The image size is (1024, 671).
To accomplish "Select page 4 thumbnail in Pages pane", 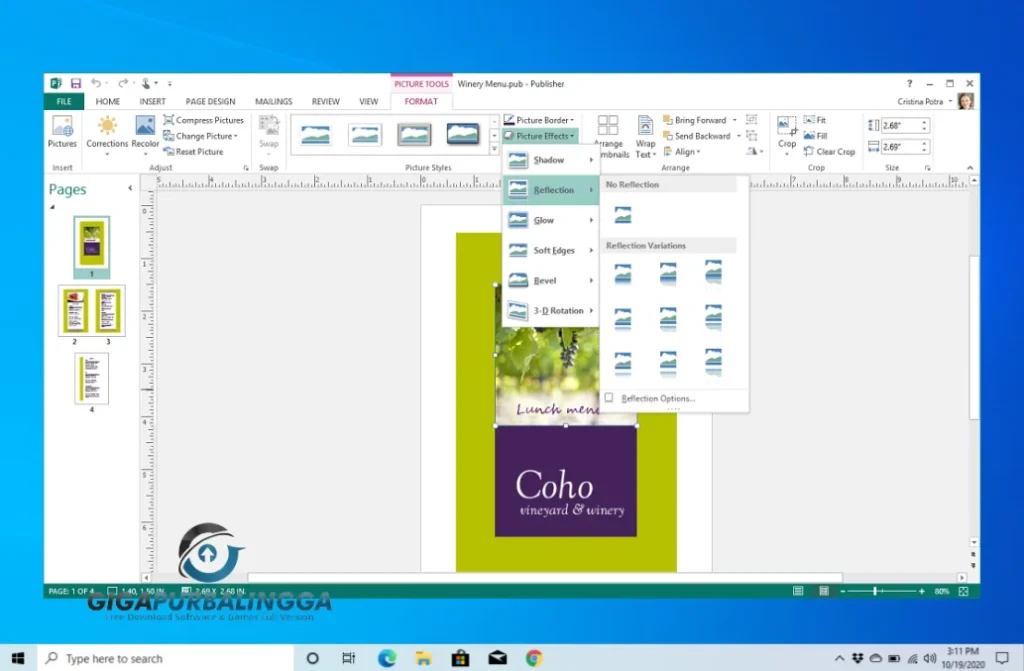I will 91,378.
